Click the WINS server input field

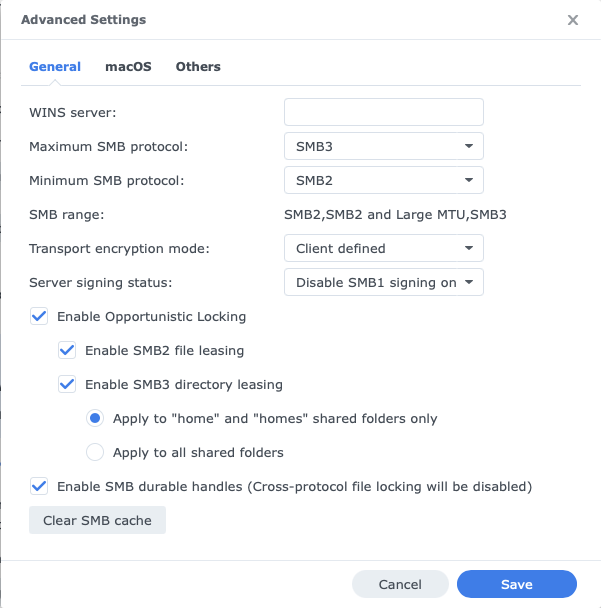tap(383, 112)
